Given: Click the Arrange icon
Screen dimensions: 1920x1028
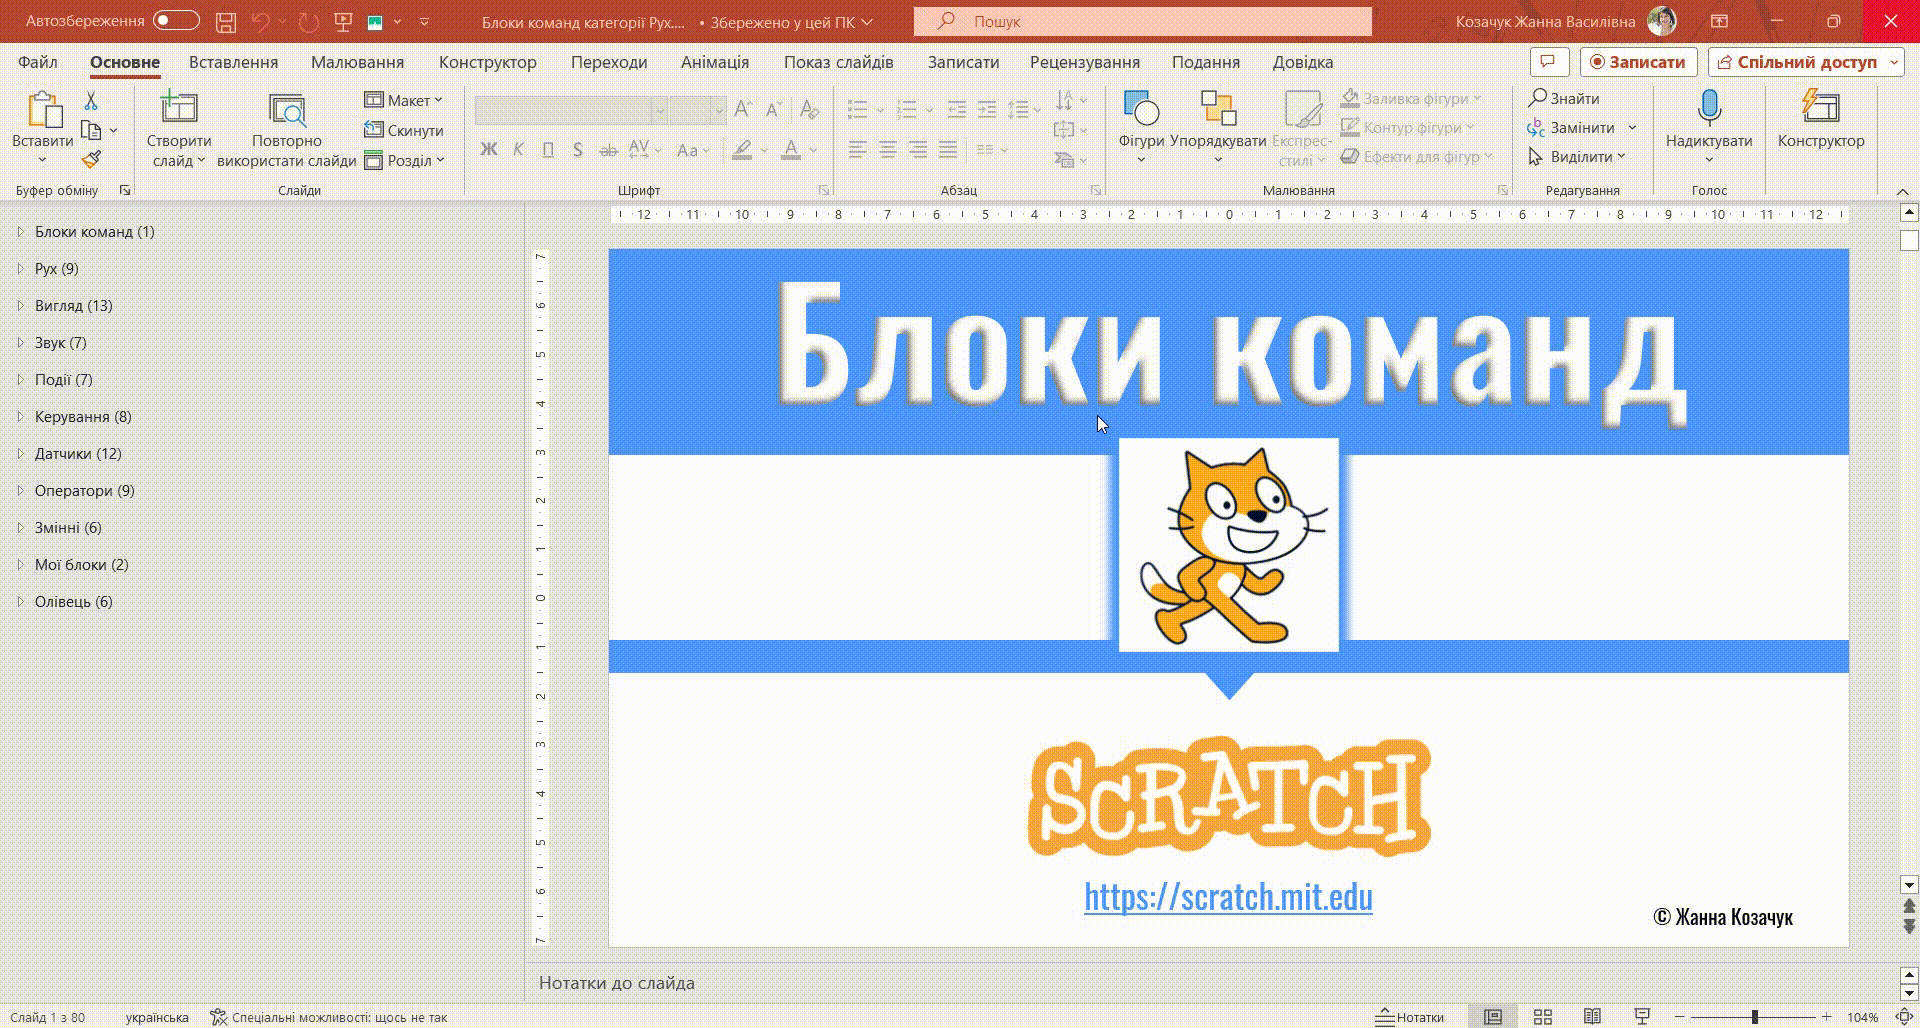Looking at the screenshot, I should pos(1218,108).
